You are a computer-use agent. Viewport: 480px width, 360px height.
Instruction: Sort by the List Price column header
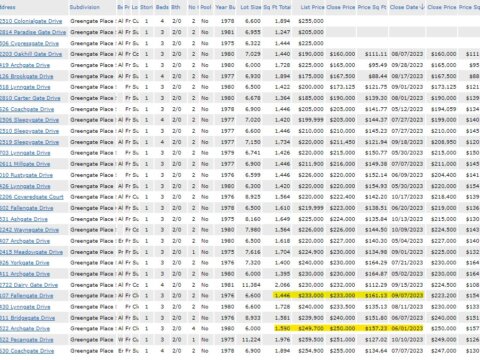pos(312,7)
